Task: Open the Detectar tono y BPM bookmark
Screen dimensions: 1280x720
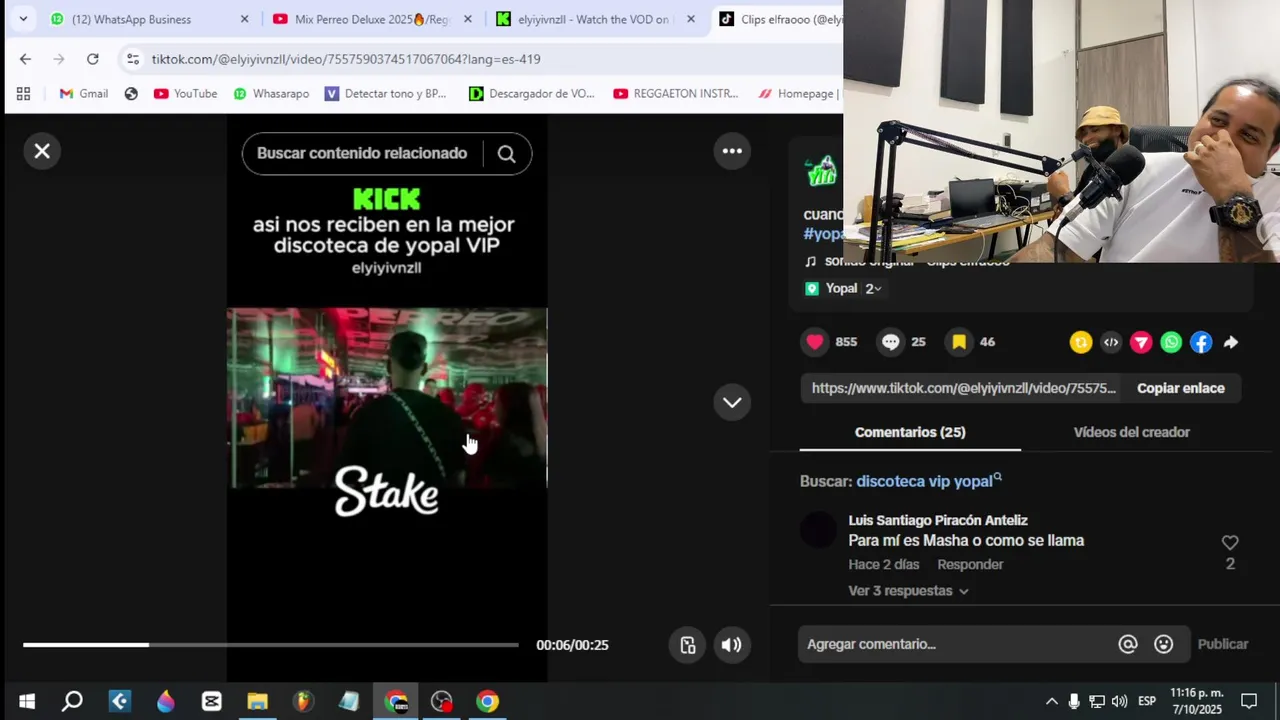Action: tap(385, 93)
